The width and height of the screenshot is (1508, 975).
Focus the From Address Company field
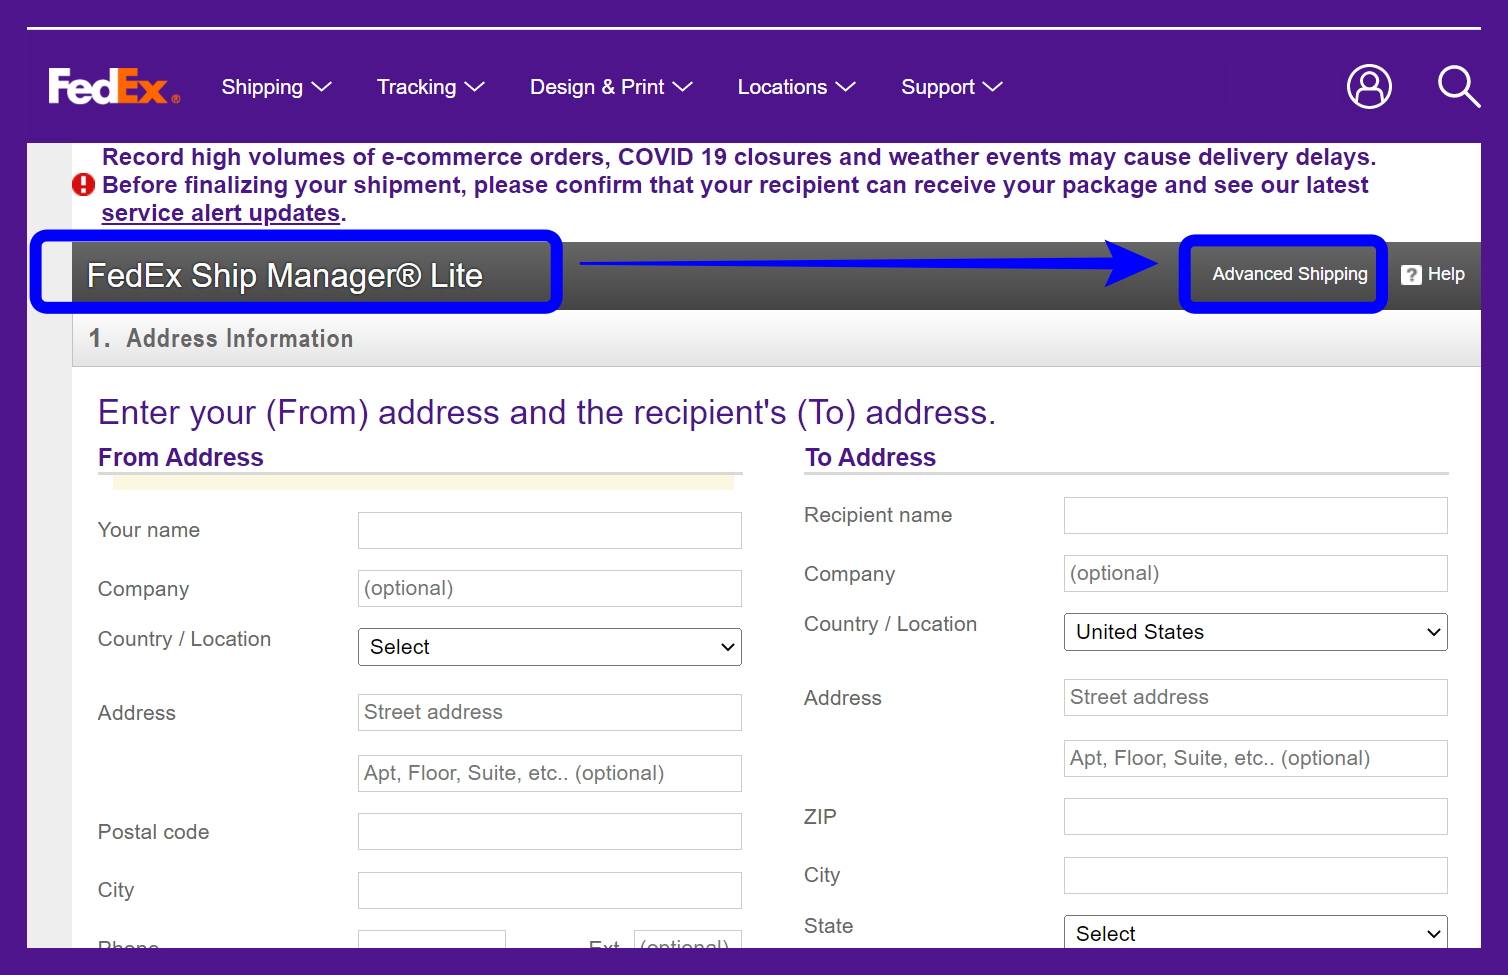(550, 588)
